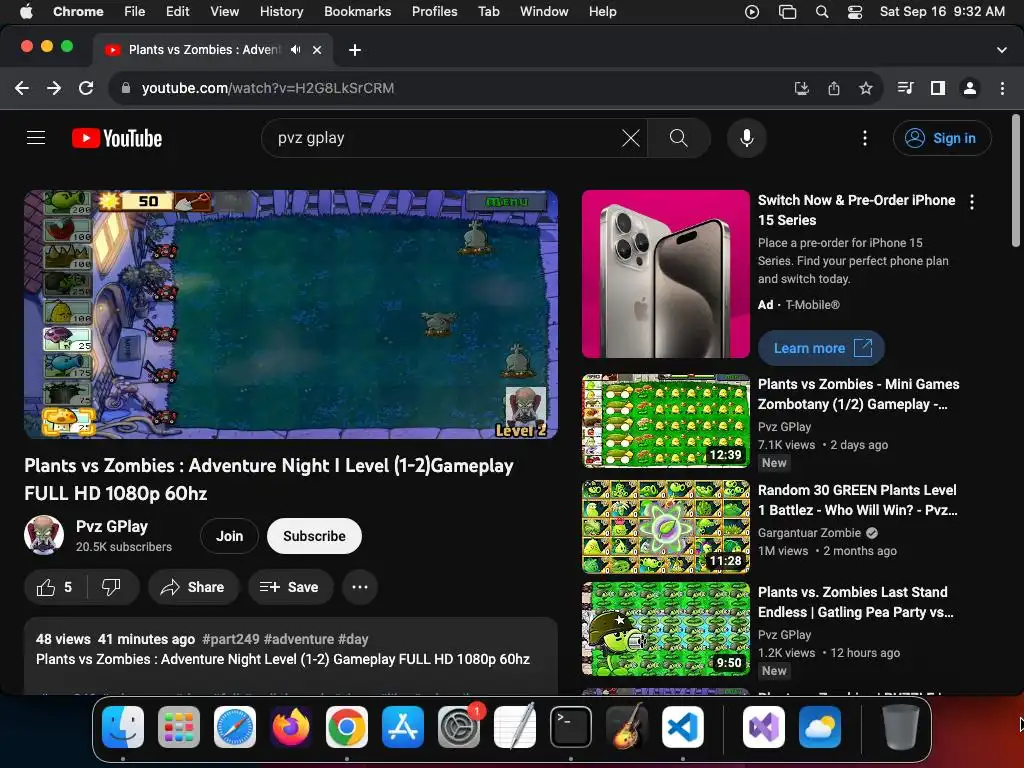1024x768 pixels.
Task: Click the page vertical scrollbar
Action: pos(1016,181)
